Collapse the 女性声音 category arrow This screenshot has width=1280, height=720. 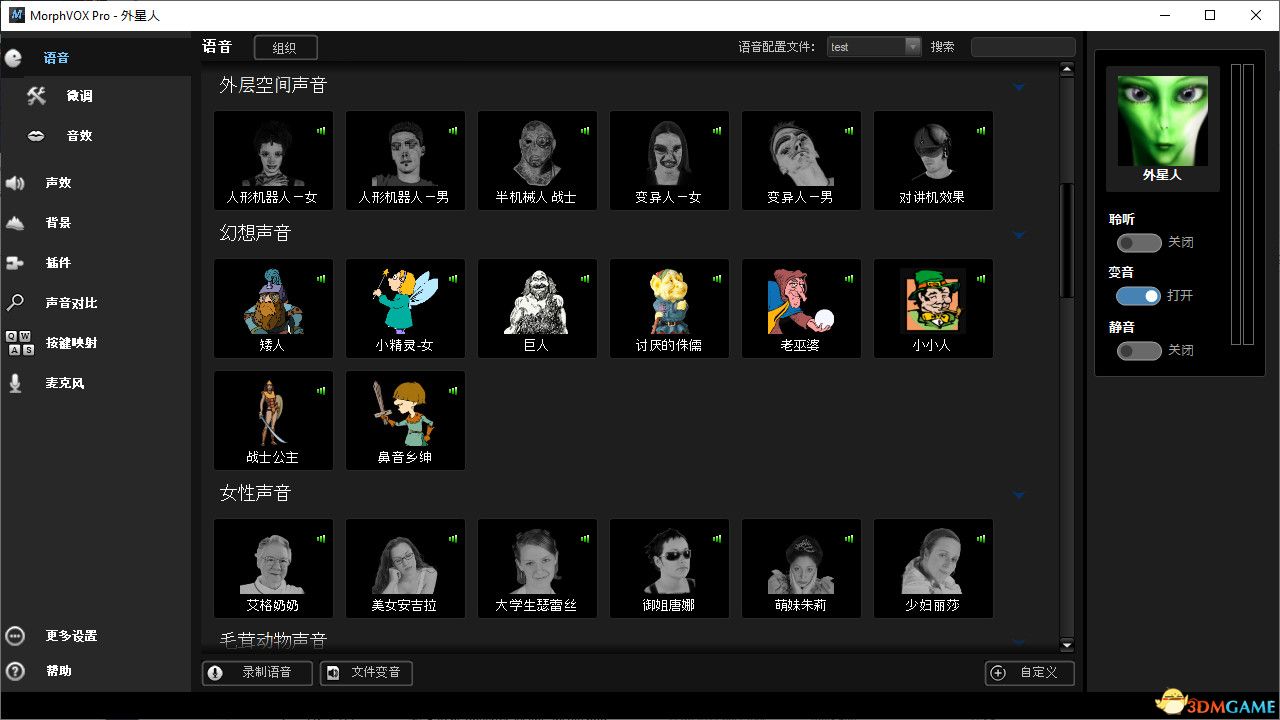[1019, 495]
